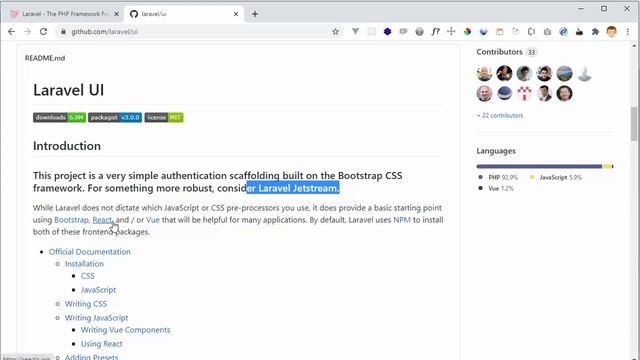This screenshot has height=360, width=640.
Task: Open the React link in introduction
Action: (x=102, y=220)
